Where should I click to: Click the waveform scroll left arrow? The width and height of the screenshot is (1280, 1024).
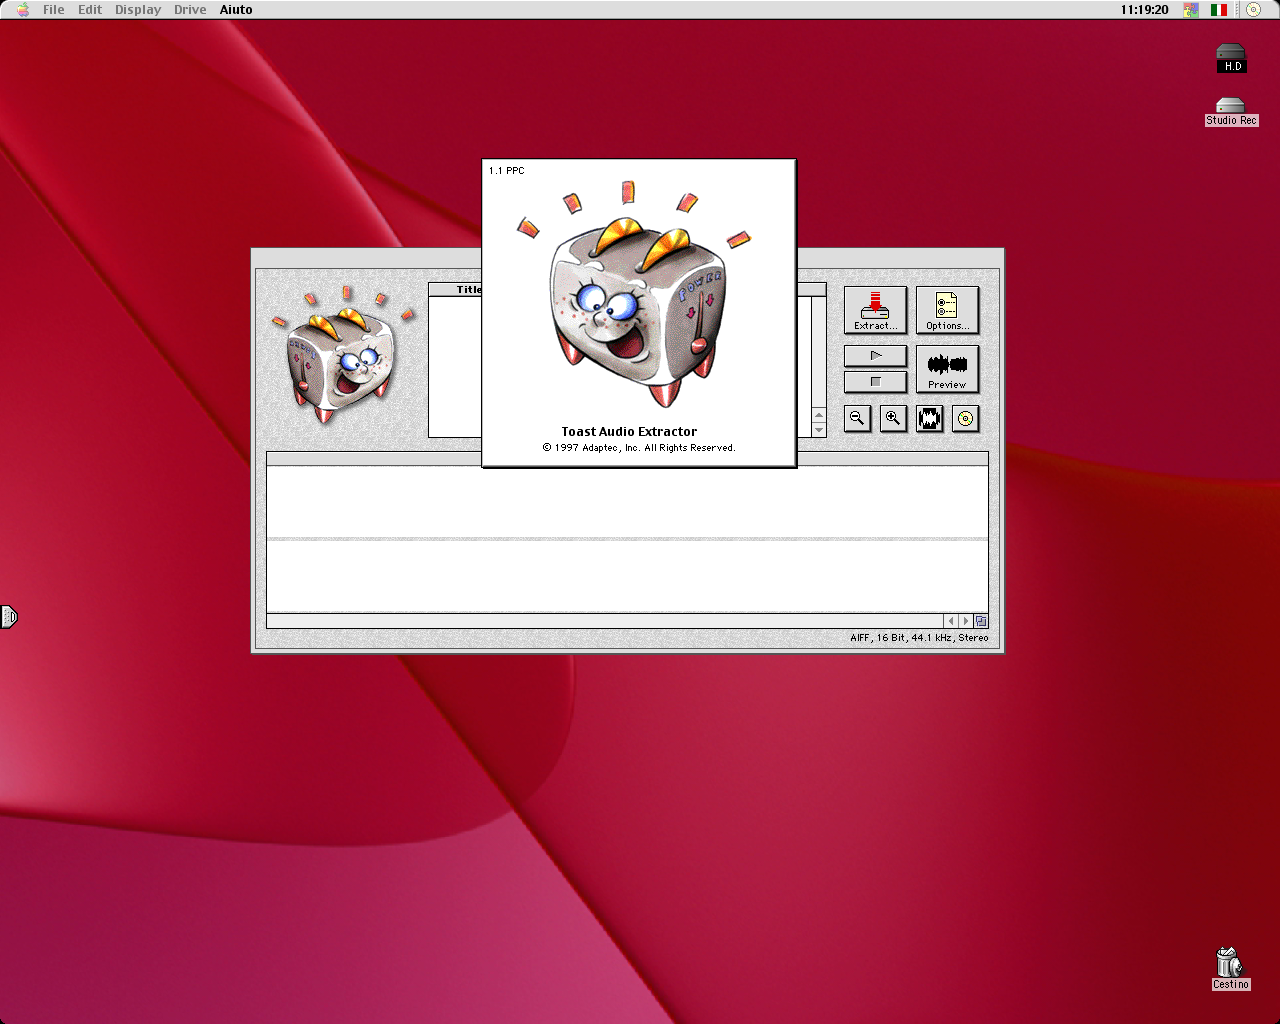point(951,621)
